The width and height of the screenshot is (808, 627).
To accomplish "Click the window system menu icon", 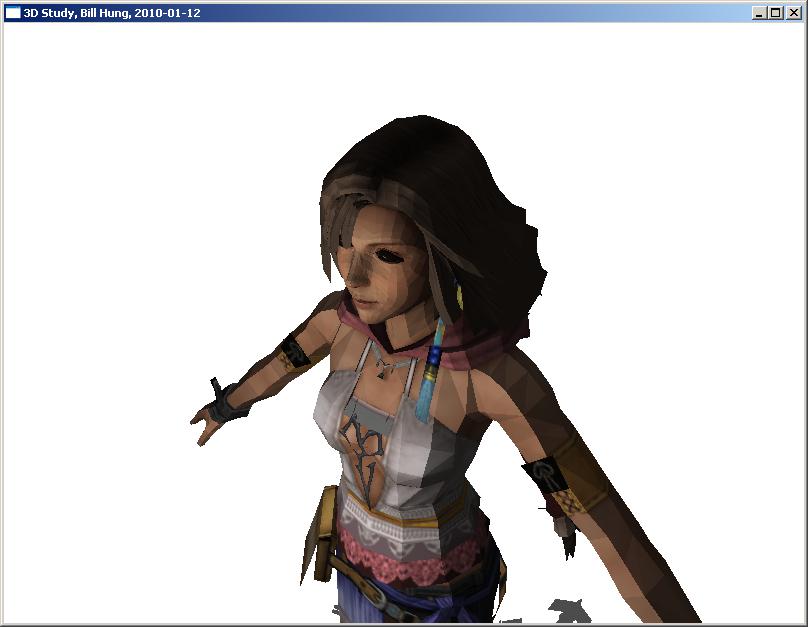I will pyautogui.click(x=13, y=13).
